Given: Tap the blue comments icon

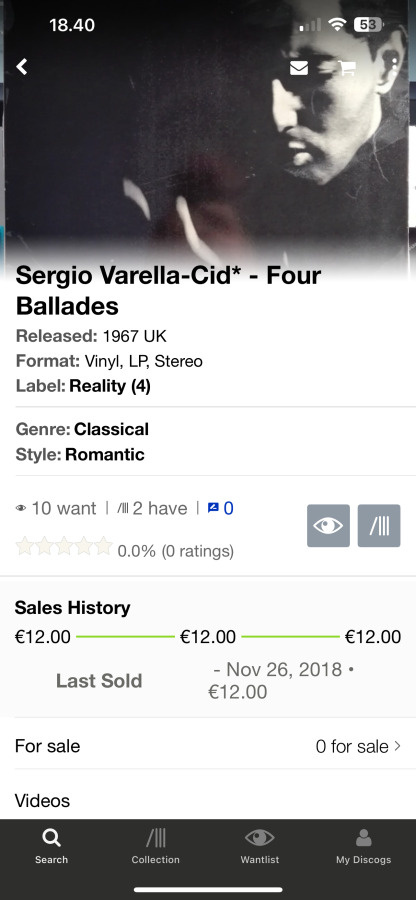Looking at the screenshot, I should (x=213, y=508).
